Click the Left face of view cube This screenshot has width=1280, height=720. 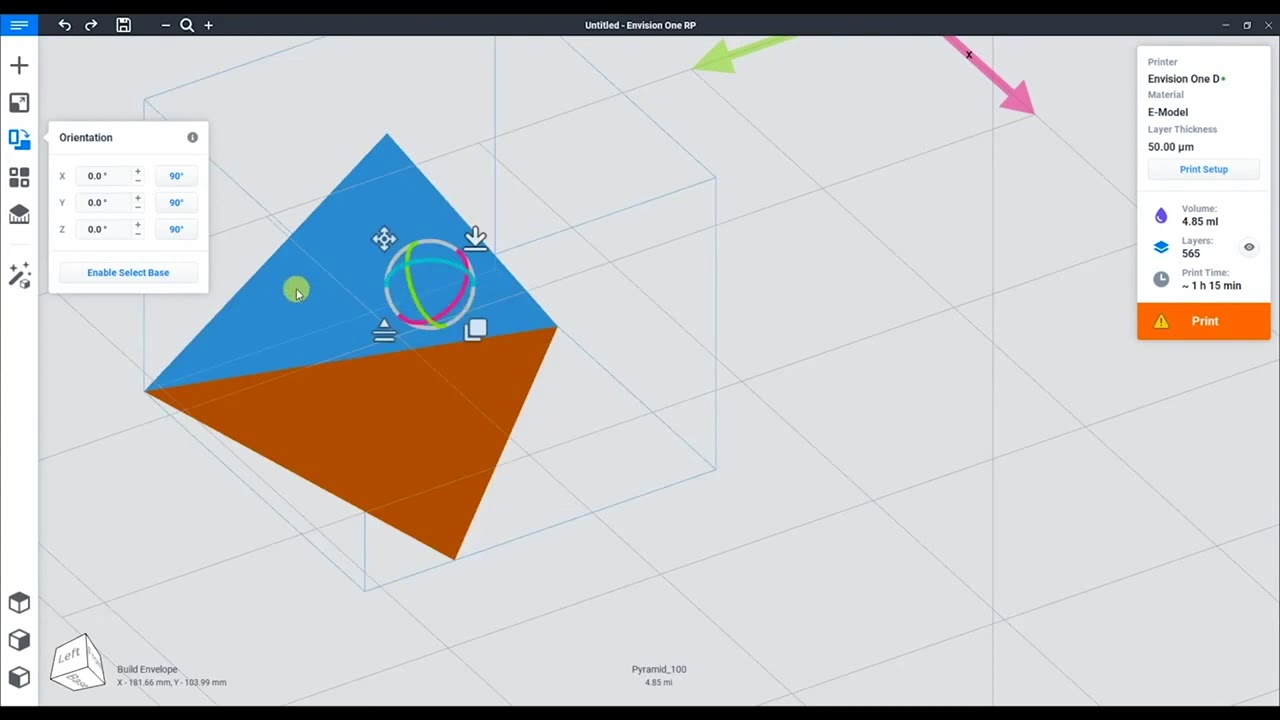point(68,657)
